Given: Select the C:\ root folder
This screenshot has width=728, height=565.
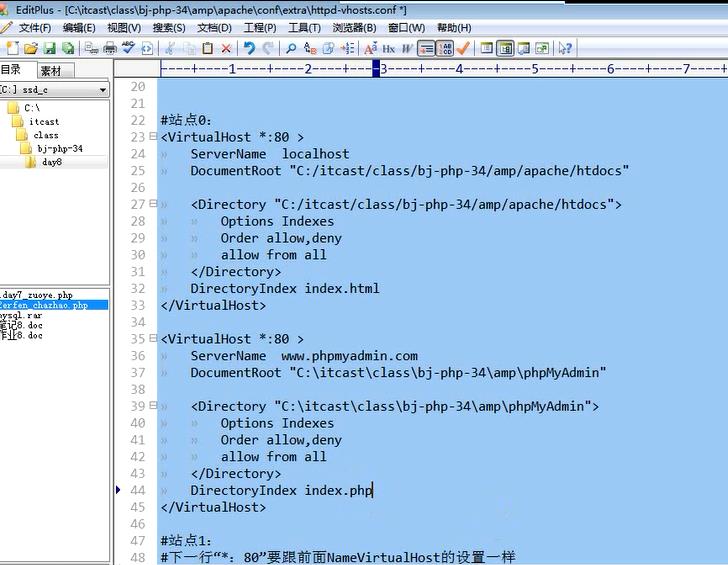Looking at the screenshot, I should 32,108.
